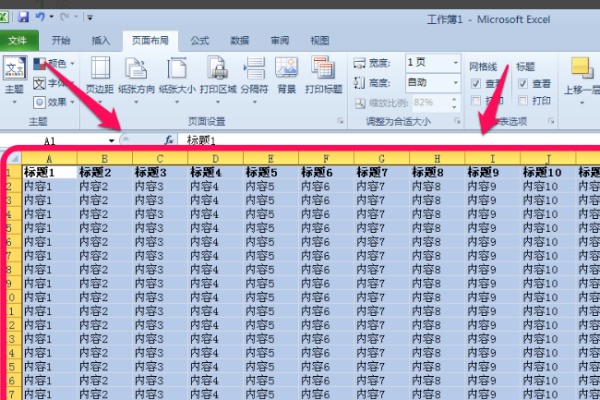
Task: Click the 高度 height icon label
Action: (x=372, y=83)
